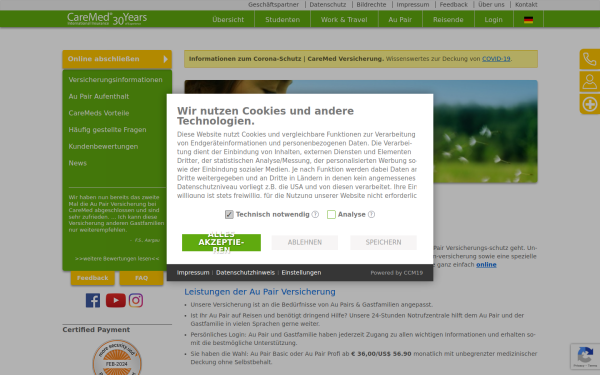Image resolution: width=600 pixels, height=375 pixels.
Task: Open Au Pair Aufenthalt sidebar item
Action: tap(99, 96)
